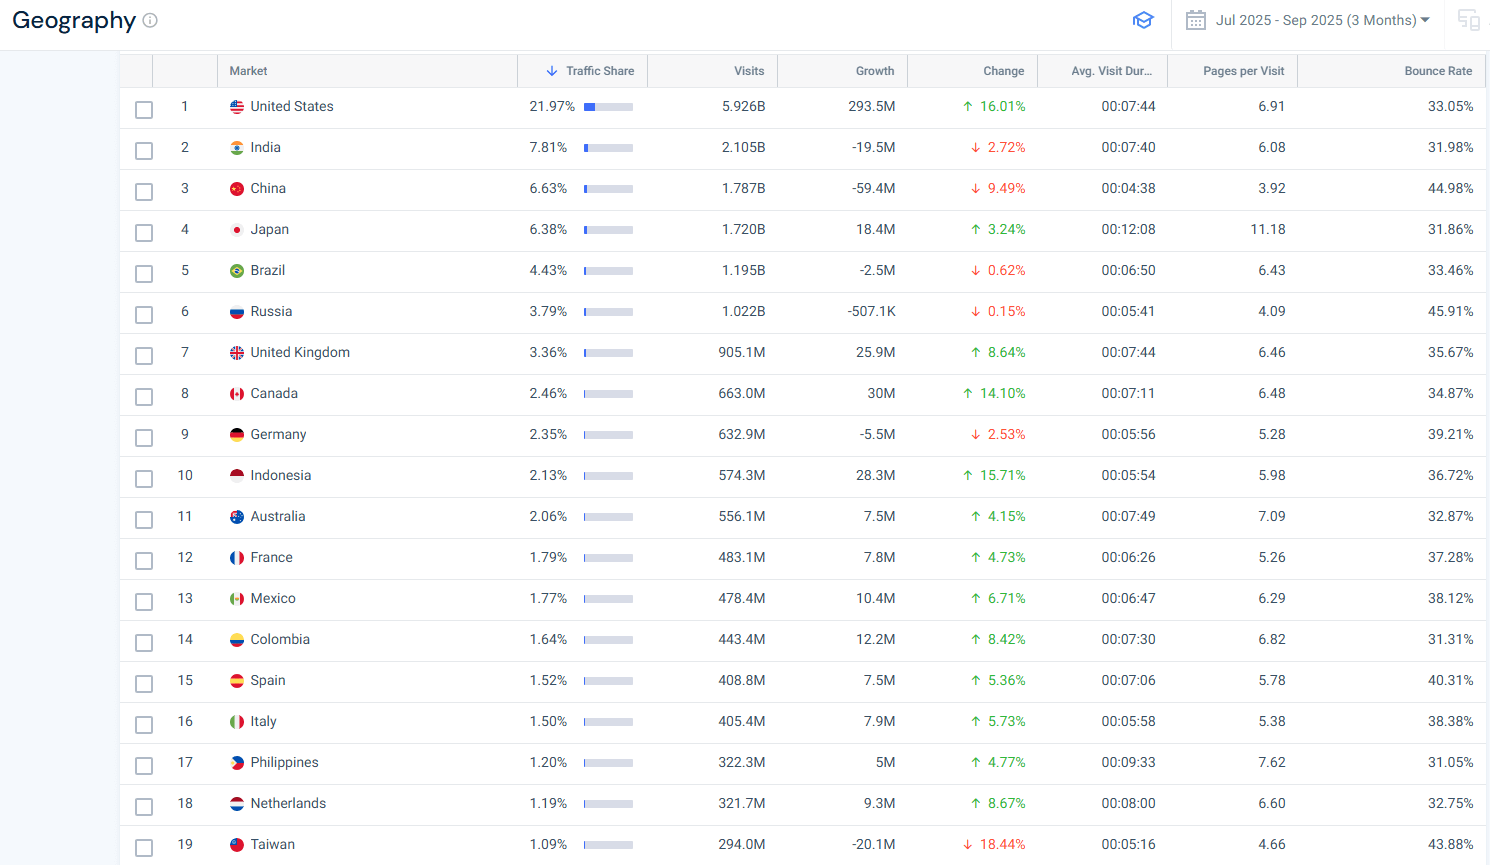The width and height of the screenshot is (1490, 865).
Task: Click the Avg. Visit Duration column header
Action: point(1111,71)
